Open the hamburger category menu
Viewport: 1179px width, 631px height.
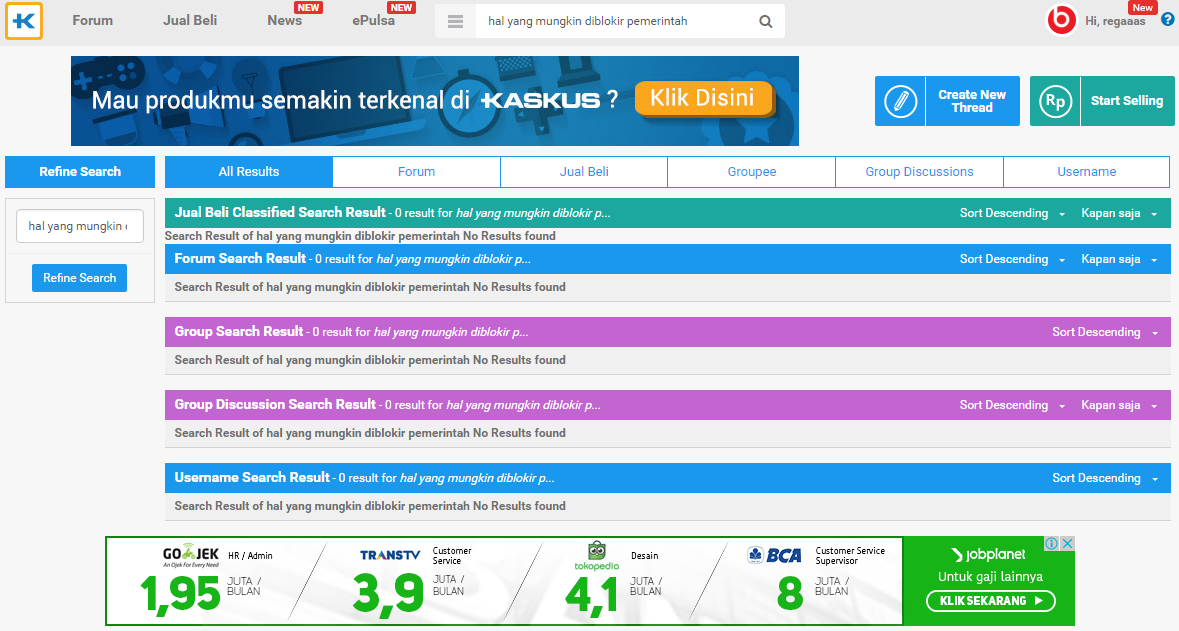coord(455,21)
